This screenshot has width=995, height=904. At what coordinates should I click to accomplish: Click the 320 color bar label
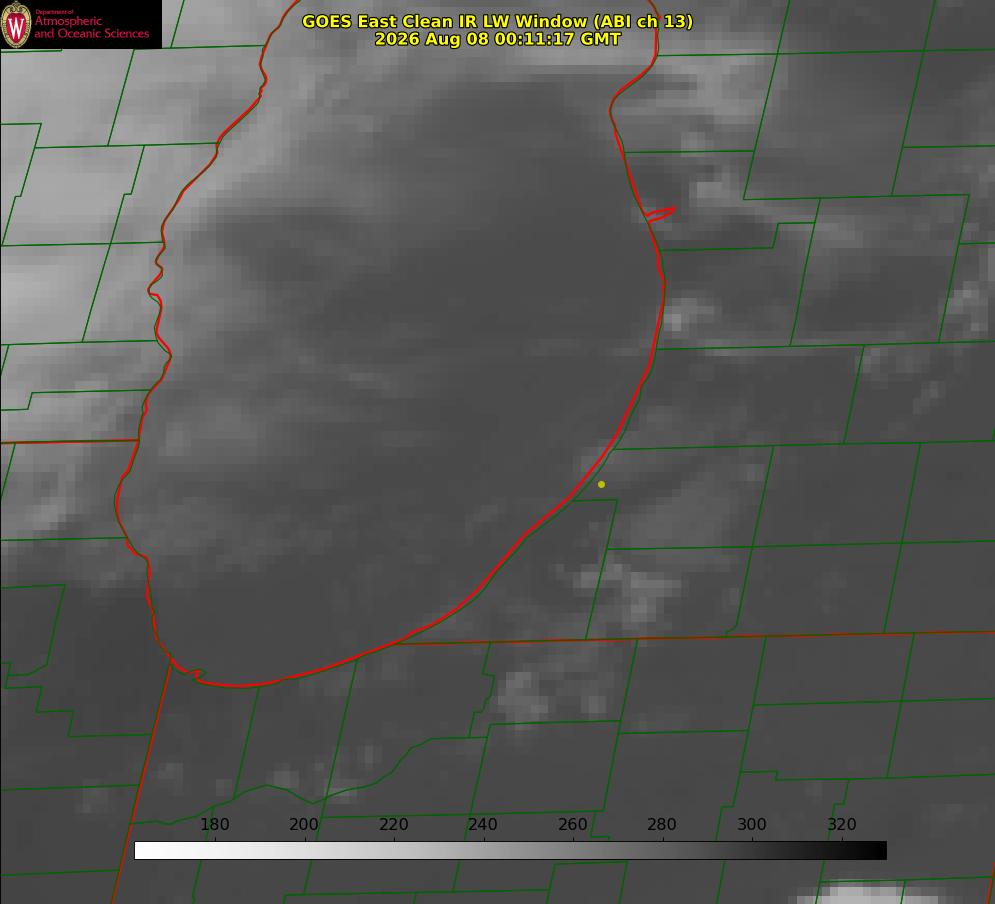point(842,824)
